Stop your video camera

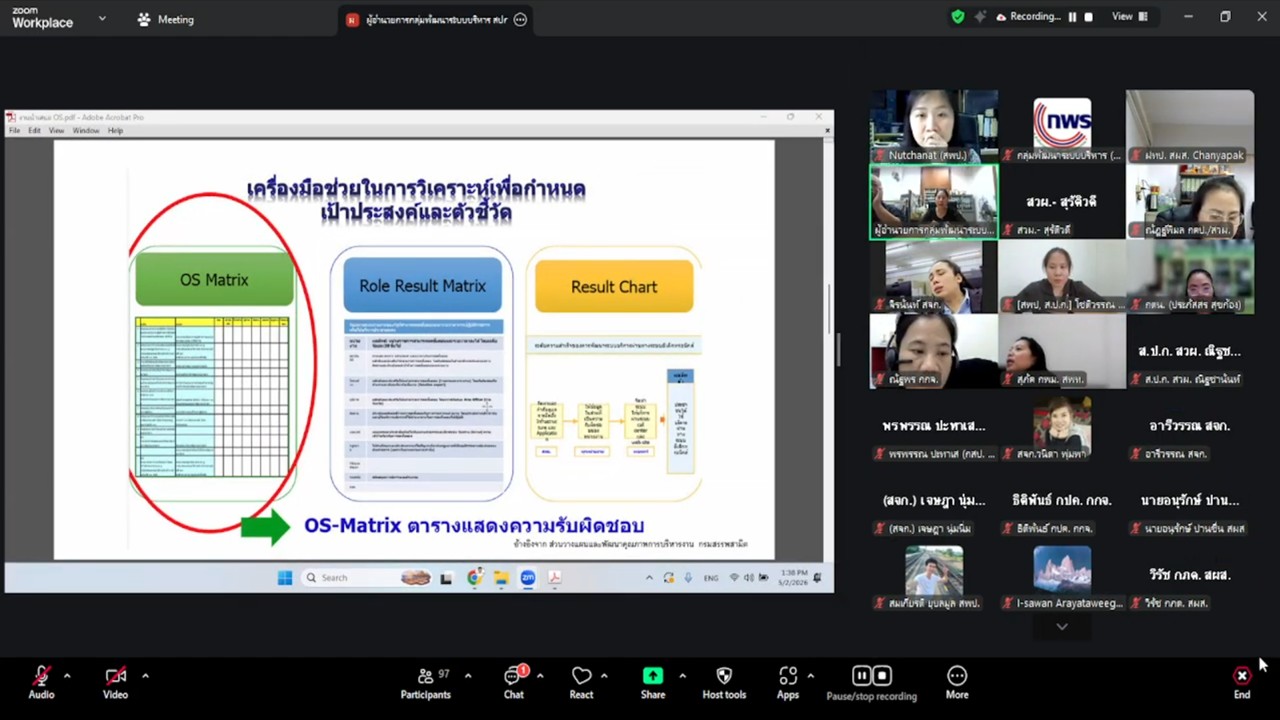pos(114,677)
